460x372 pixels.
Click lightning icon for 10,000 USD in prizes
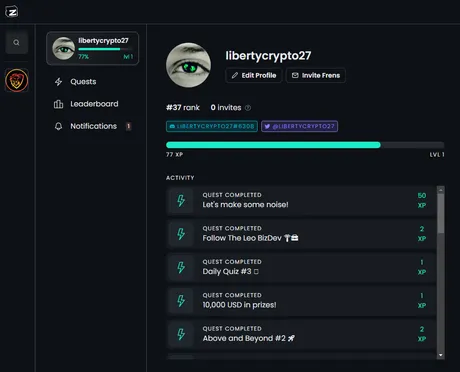point(181,301)
